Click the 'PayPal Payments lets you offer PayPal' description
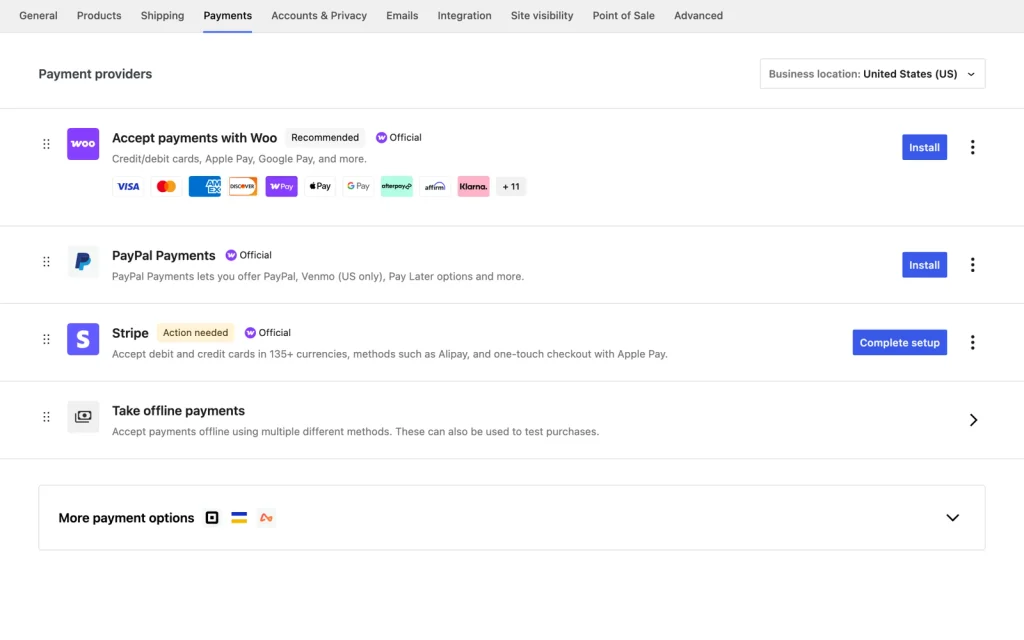The height and width of the screenshot is (640, 1024). (x=317, y=276)
